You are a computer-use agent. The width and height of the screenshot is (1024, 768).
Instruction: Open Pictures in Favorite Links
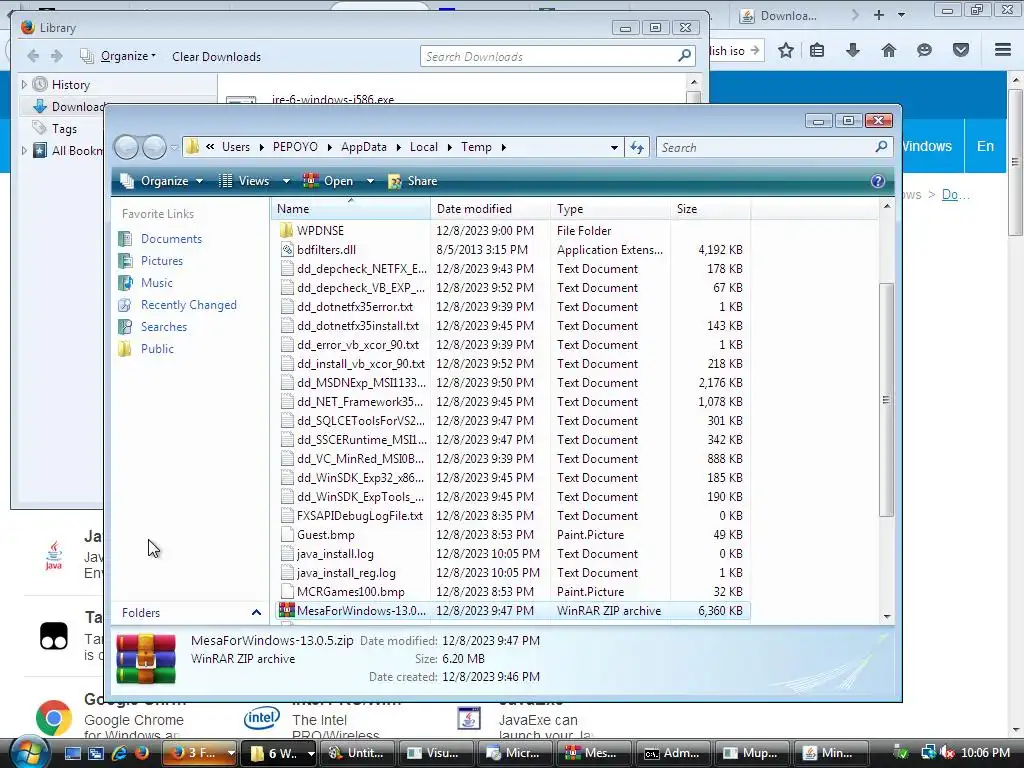coord(161,261)
